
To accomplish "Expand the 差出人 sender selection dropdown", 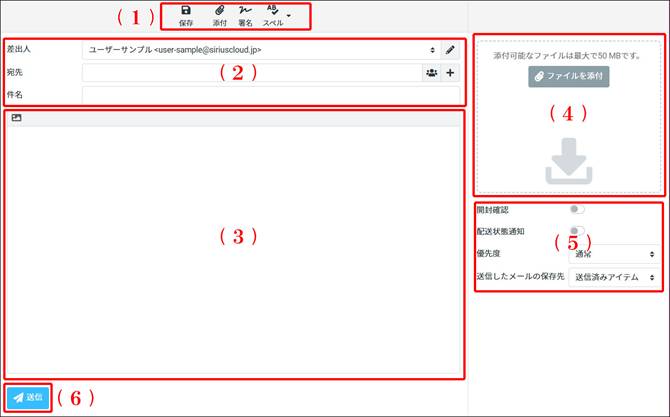I will coord(261,50).
